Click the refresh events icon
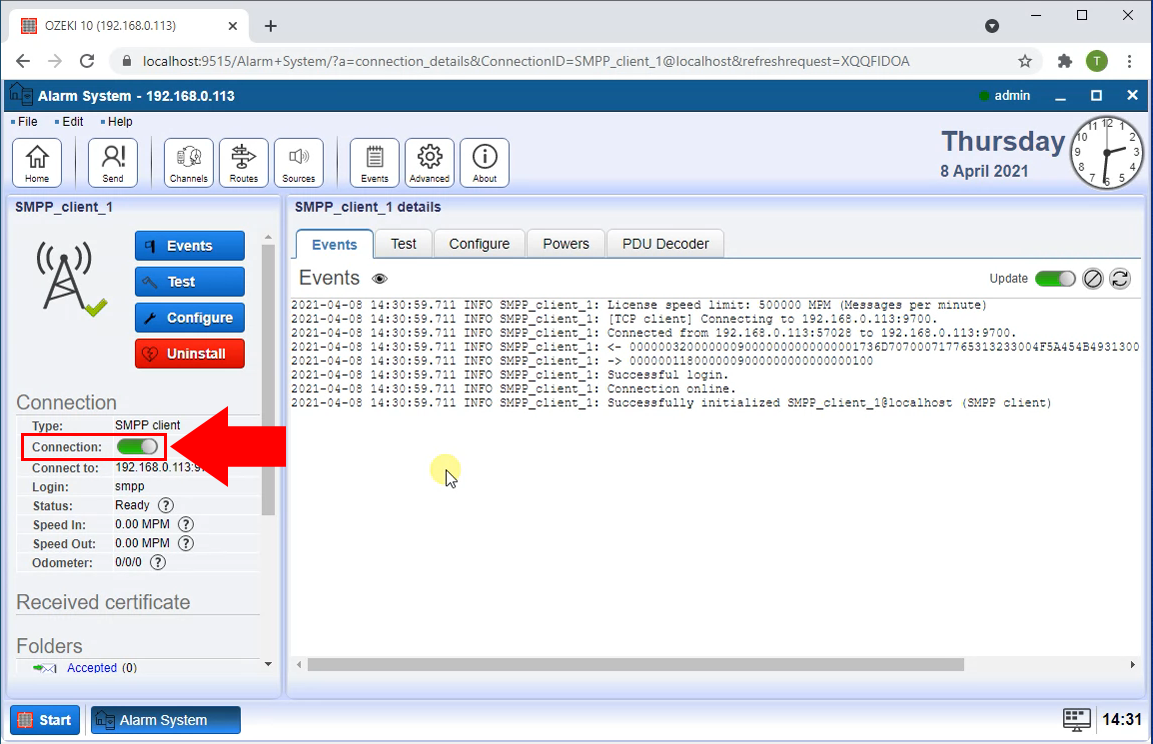The width and height of the screenshot is (1153, 744). [1120, 279]
